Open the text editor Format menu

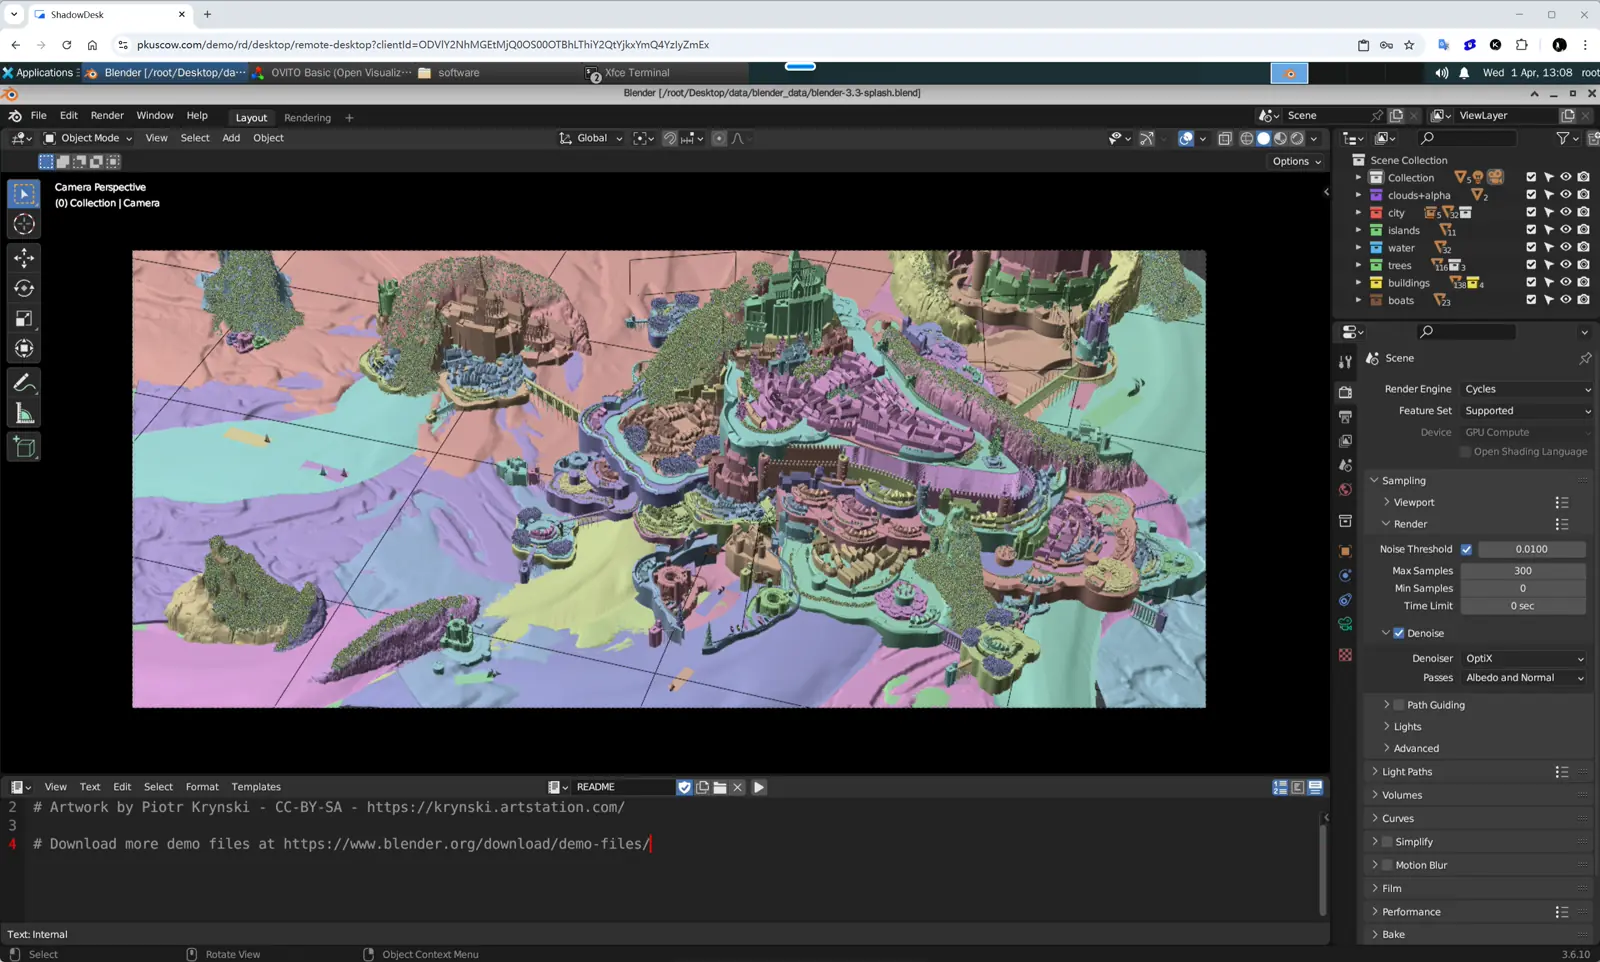coord(202,787)
